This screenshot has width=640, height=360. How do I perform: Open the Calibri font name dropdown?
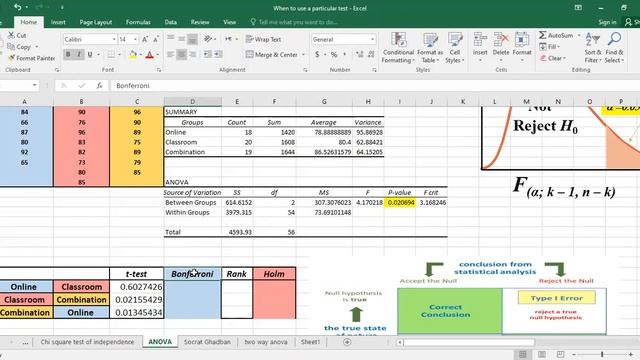[x=114, y=39]
